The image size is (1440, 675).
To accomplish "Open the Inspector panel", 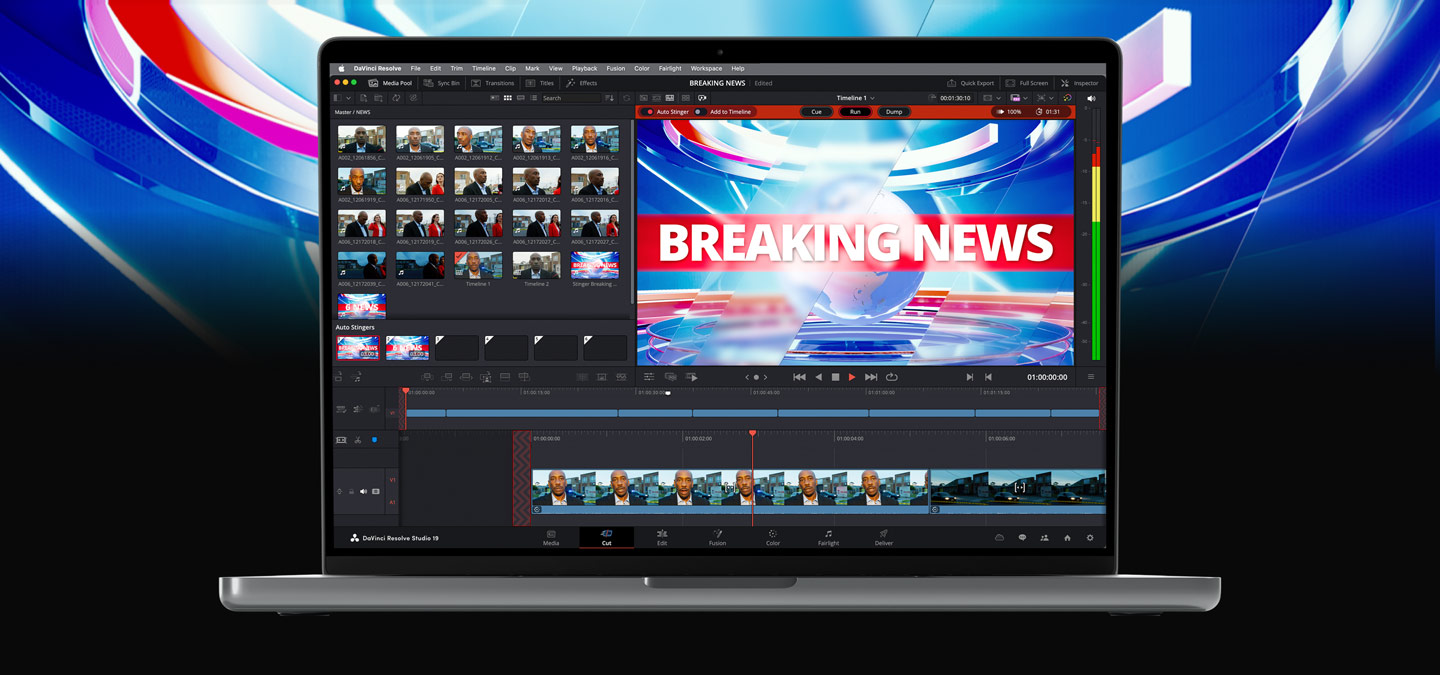I will 1081,83.
